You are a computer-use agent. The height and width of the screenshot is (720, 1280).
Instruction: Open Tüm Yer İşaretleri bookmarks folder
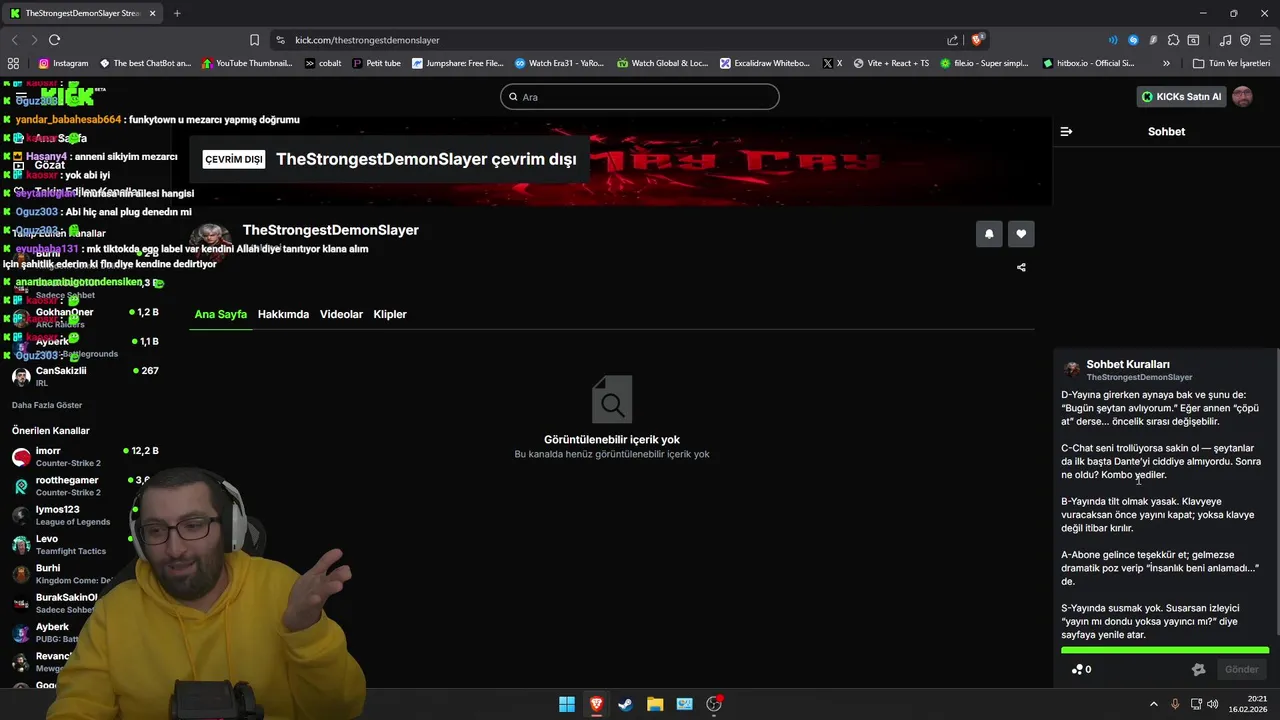click(1231, 63)
